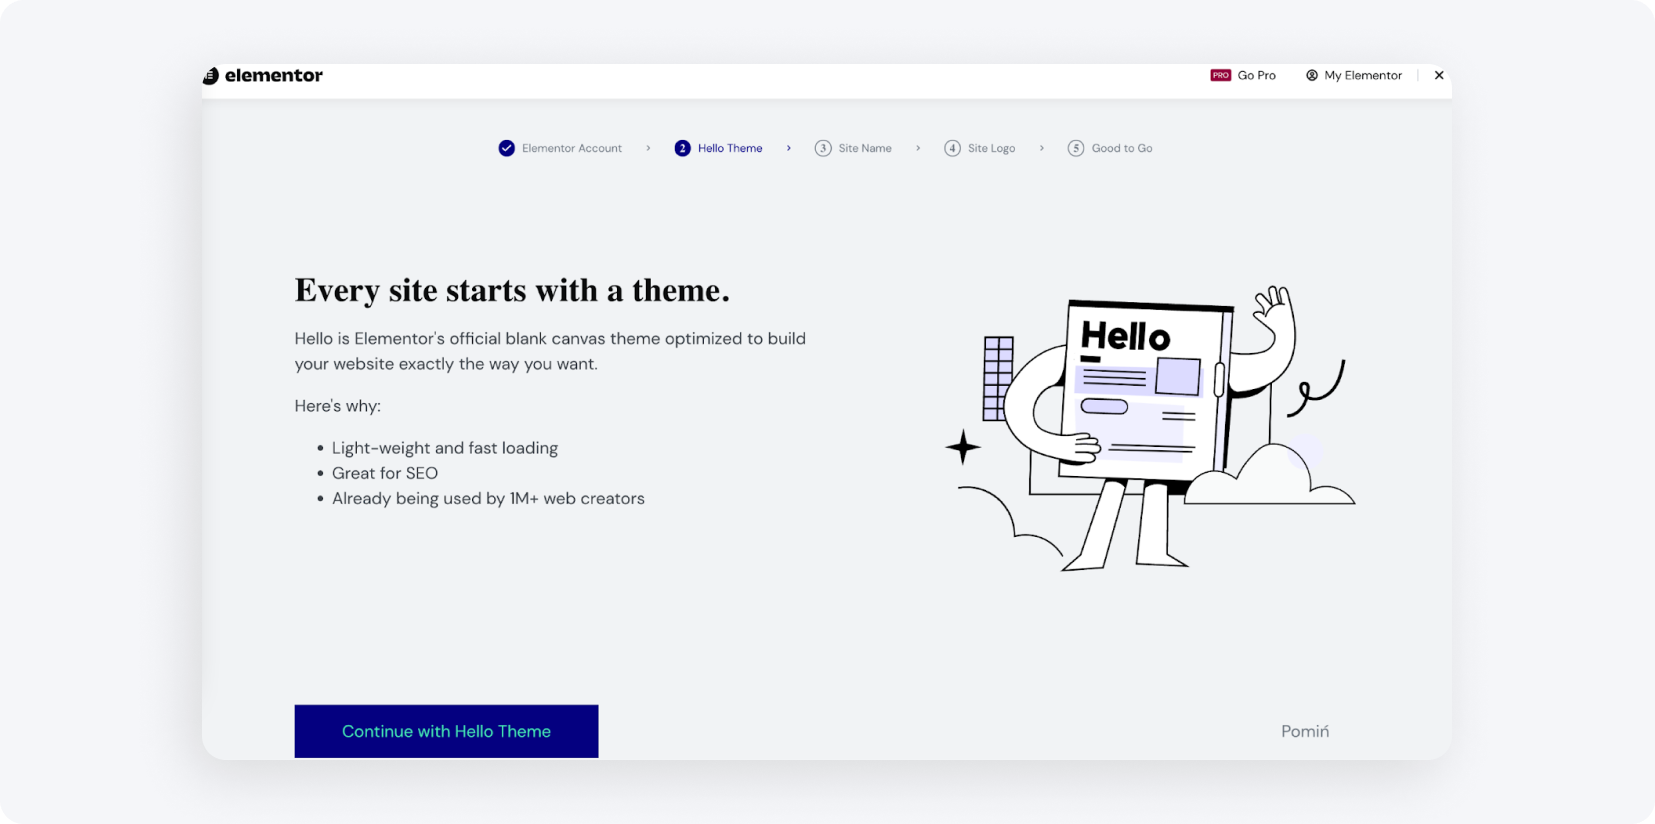Click the heading Every site starts with a theme.
Screen dimensions: 1655x824
tap(512, 290)
